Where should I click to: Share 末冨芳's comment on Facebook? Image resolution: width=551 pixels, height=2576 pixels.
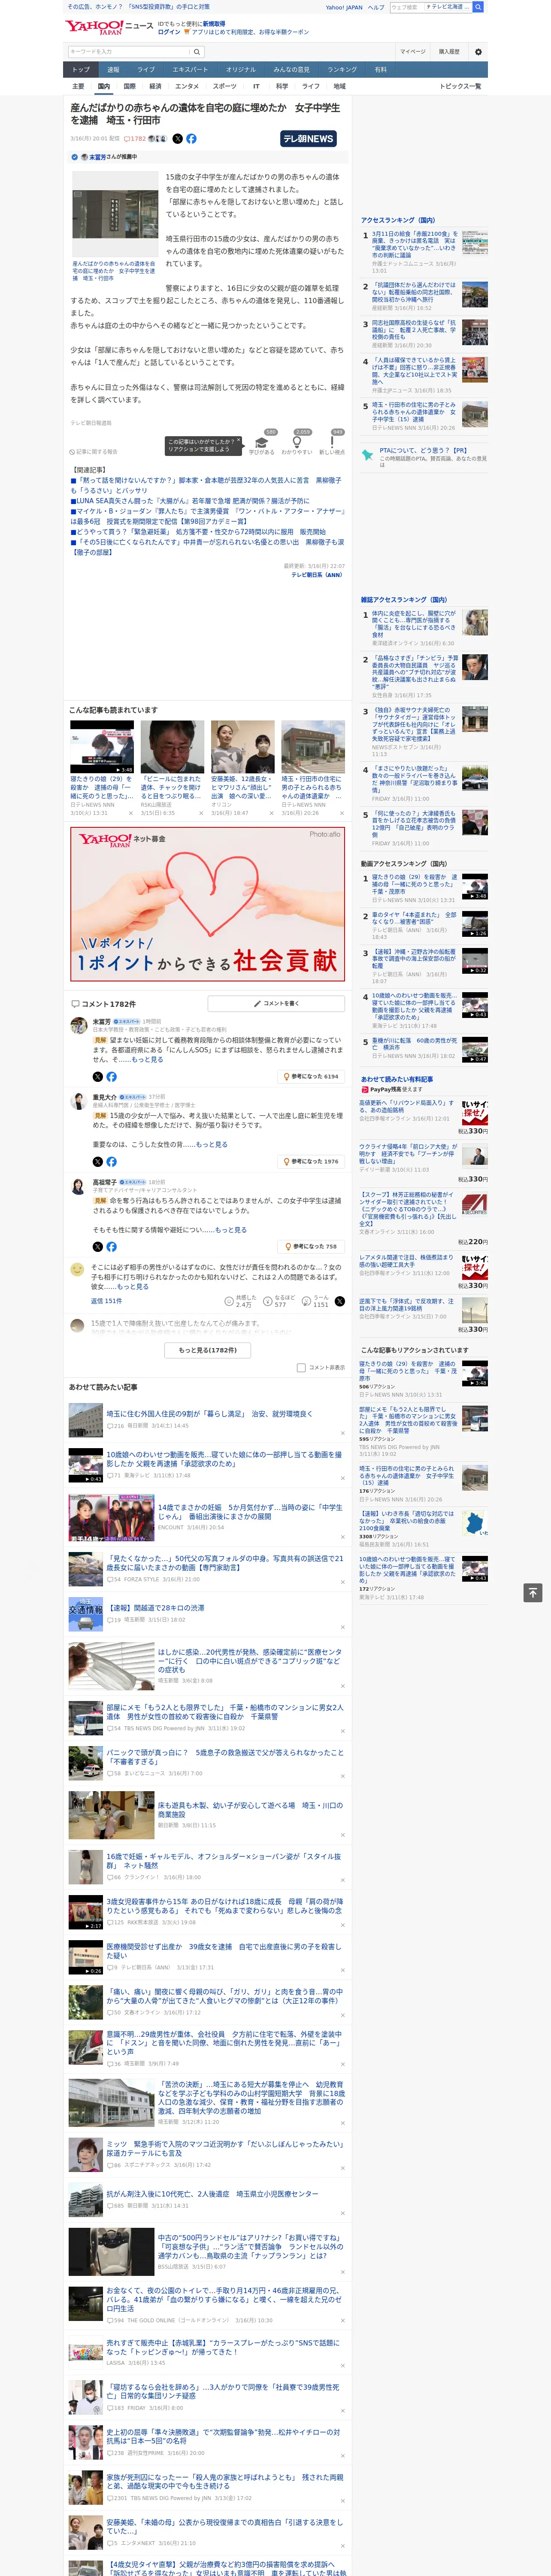click(111, 1077)
